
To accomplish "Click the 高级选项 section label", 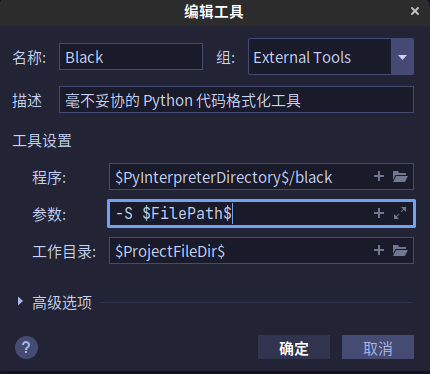I will click(62, 303).
